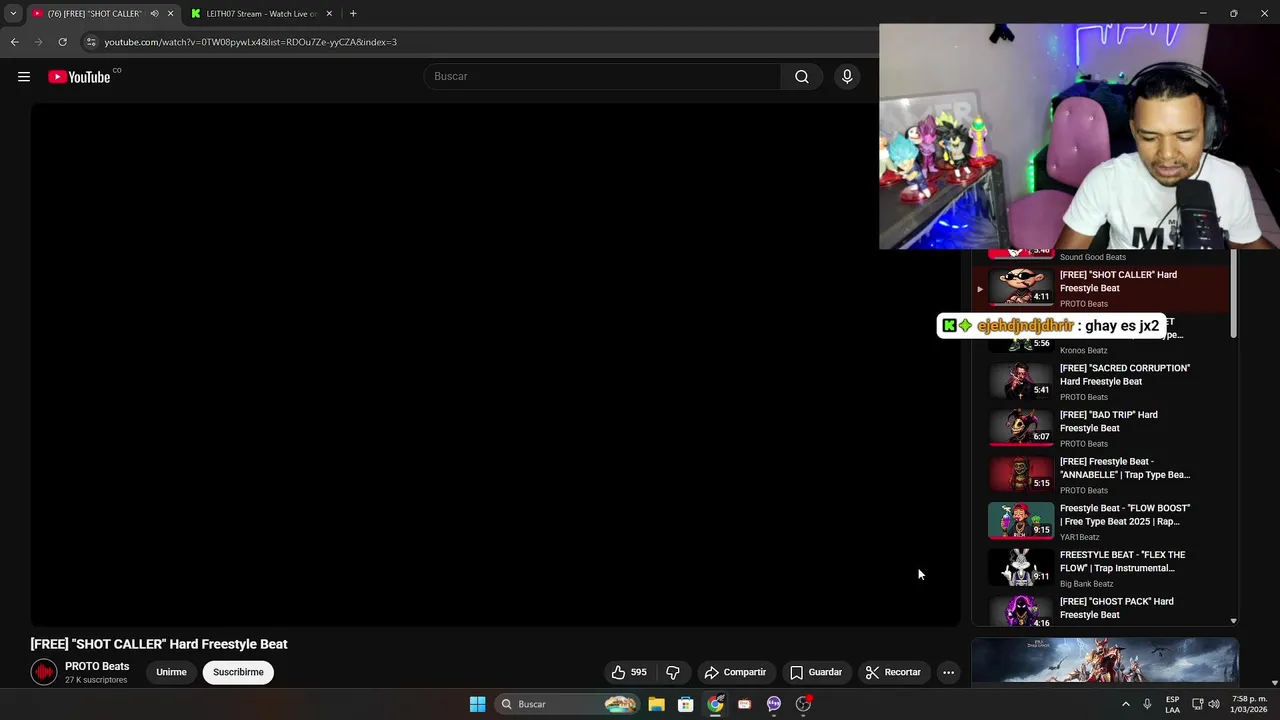This screenshot has height=720, width=1280.
Task: Switch to LEITH07 Stream Kick tab
Action: click(x=262, y=14)
